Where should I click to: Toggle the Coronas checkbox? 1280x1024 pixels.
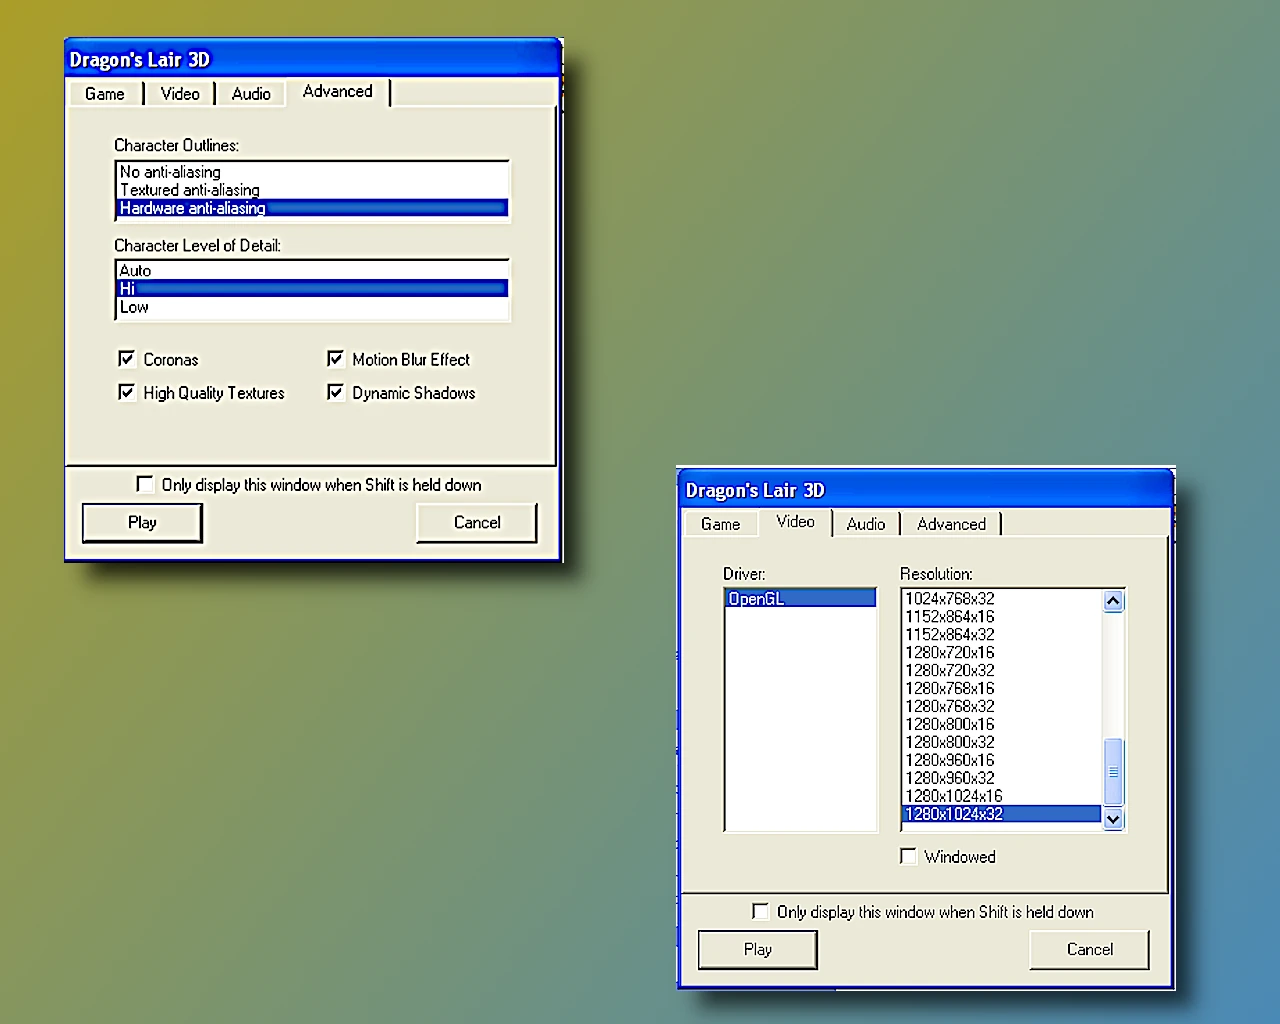[126, 359]
